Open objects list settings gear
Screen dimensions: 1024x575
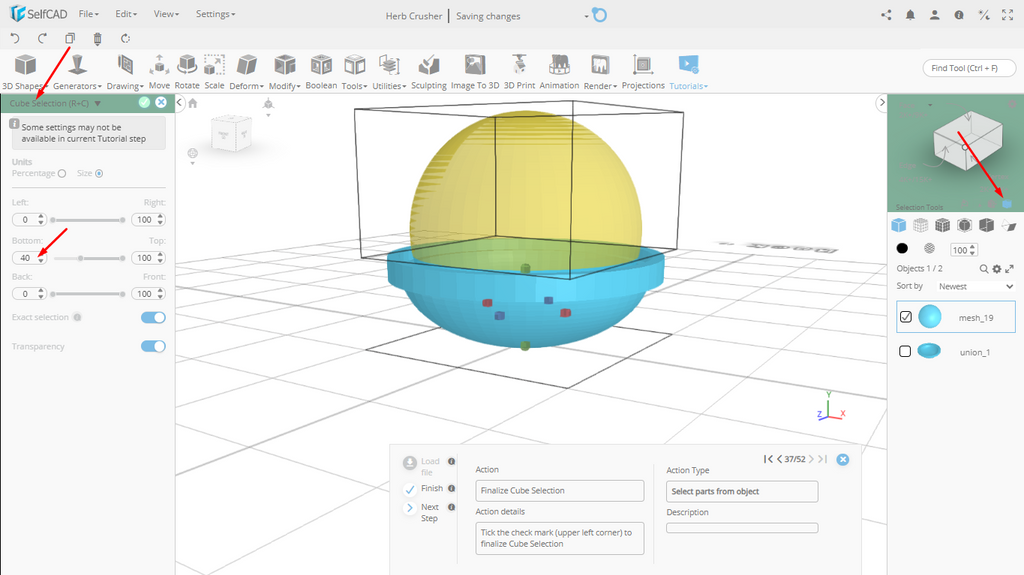997,269
